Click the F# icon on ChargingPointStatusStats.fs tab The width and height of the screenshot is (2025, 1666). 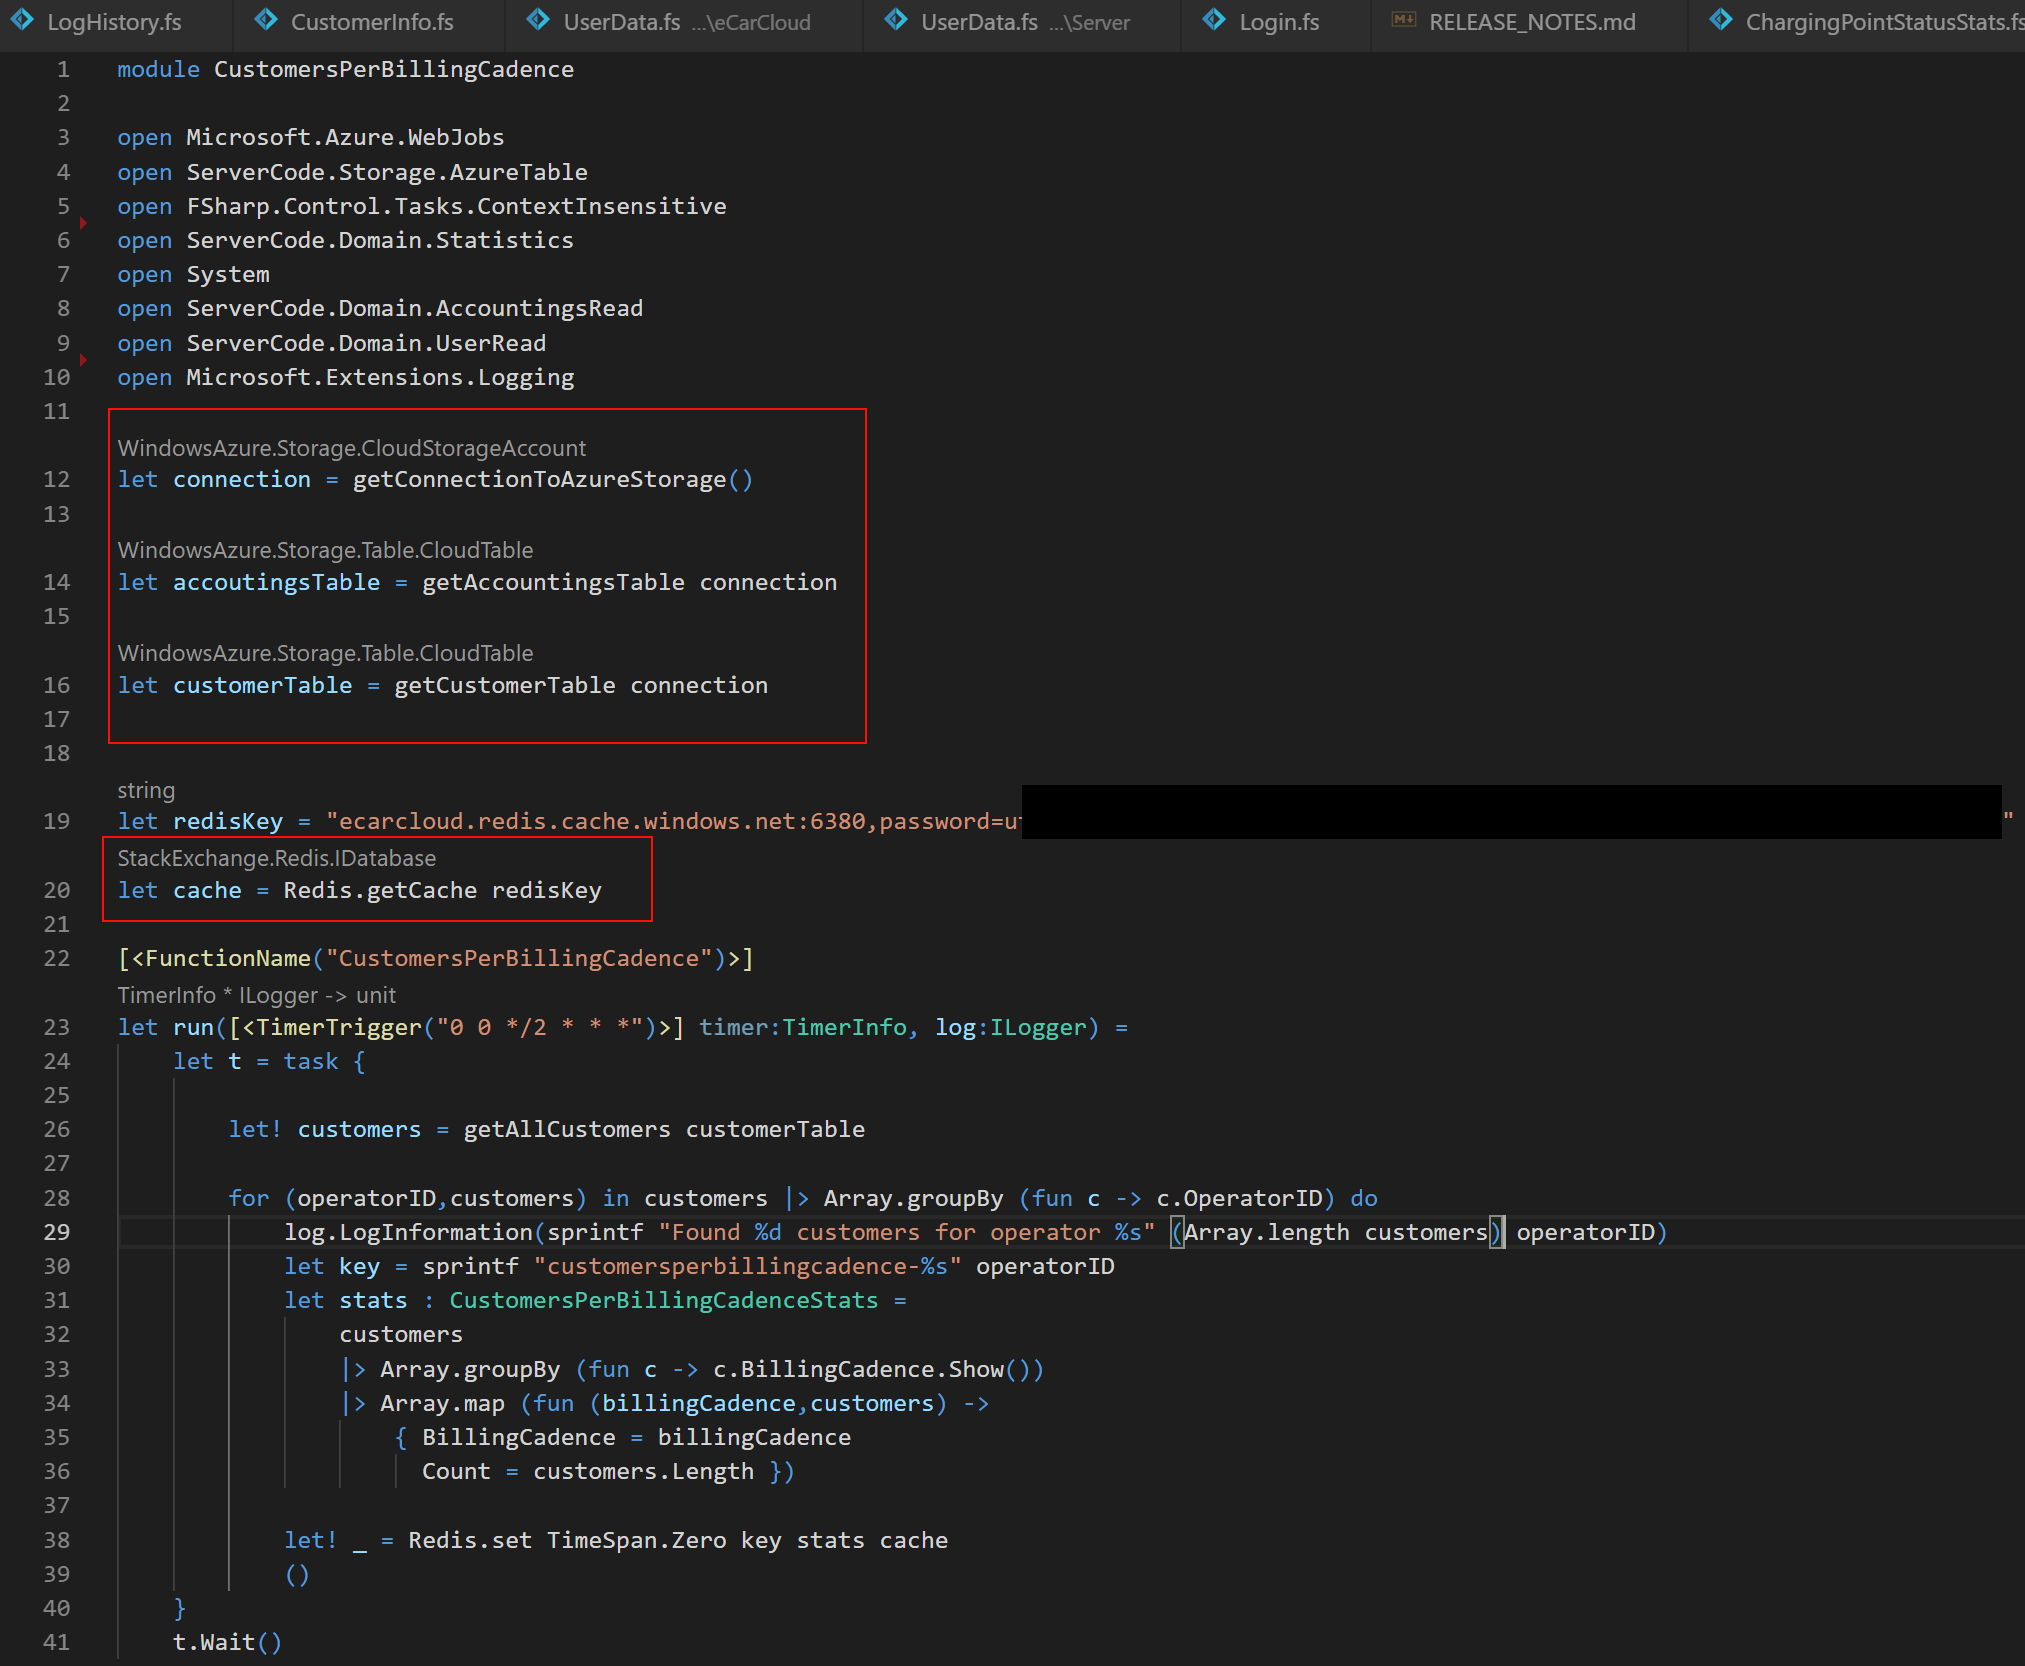coord(1722,18)
